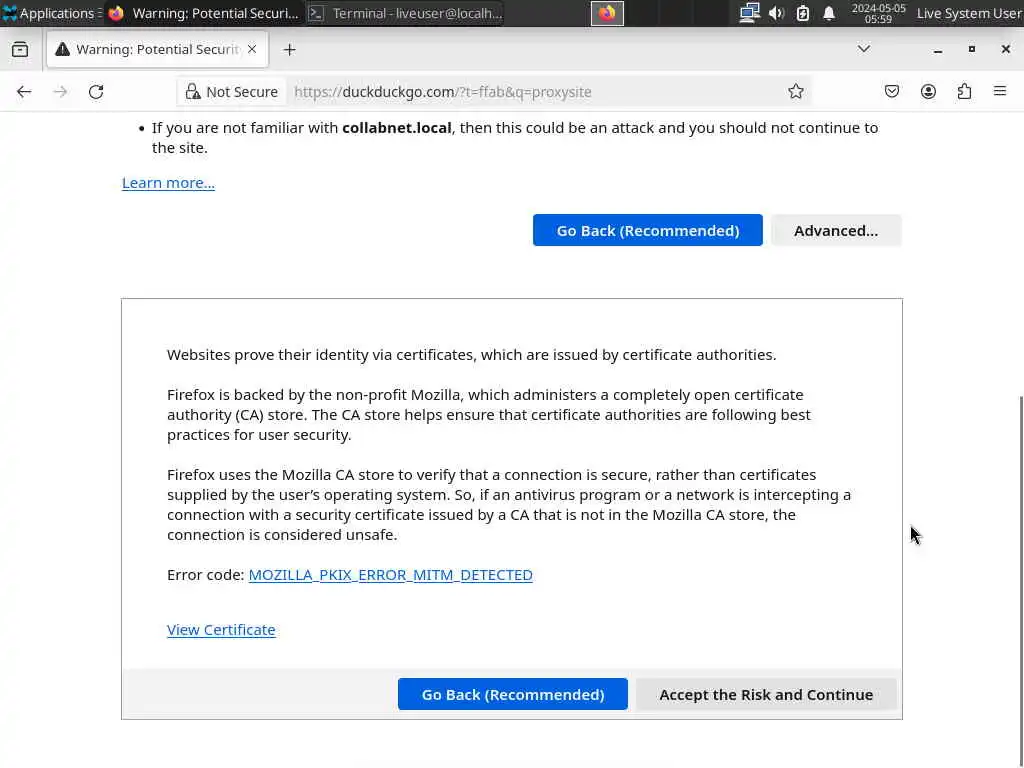Image resolution: width=1024 pixels, height=768 pixels.
Task: Open the Extensions puzzle icon
Action: (x=965, y=91)
